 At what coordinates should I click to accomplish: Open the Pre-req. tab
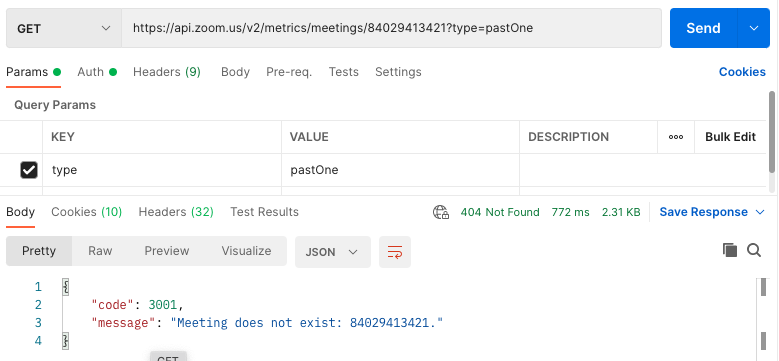[289, 72]
